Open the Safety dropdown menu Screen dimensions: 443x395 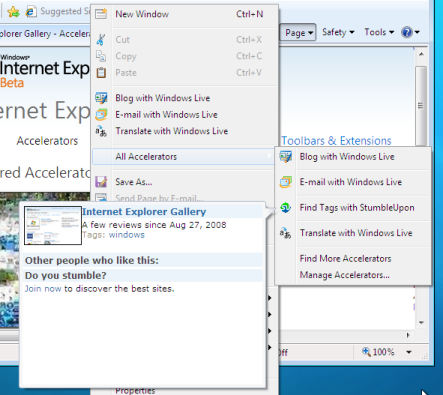[x=338, y=32]
